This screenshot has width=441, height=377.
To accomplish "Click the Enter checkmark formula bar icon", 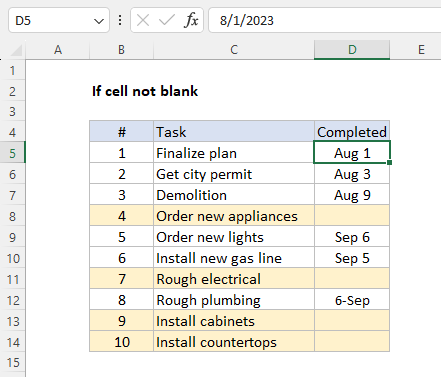I will click(167, 21).
